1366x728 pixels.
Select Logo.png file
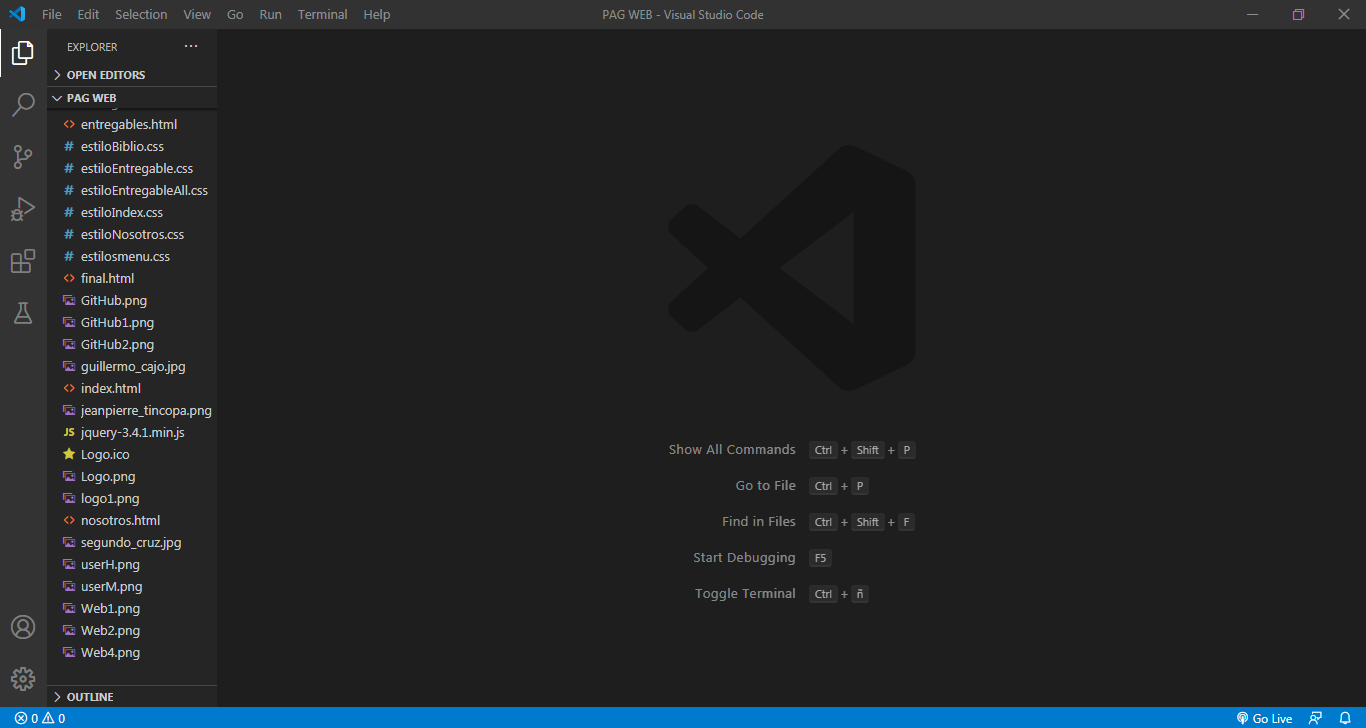point(132,476)
